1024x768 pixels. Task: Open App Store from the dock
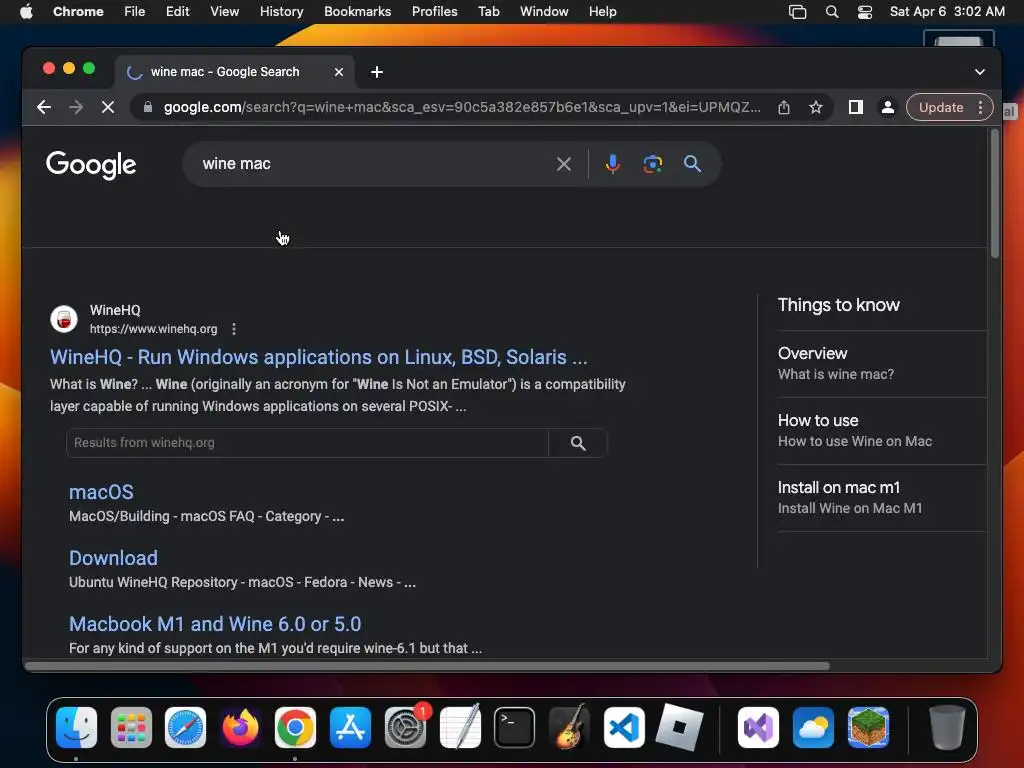[x=350, y=727]
